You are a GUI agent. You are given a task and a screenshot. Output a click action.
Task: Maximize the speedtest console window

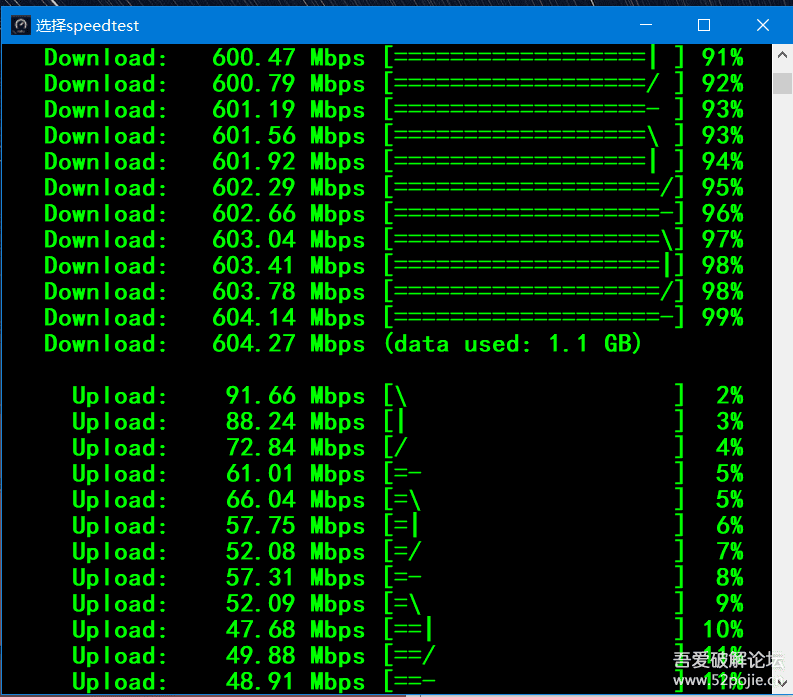click(x=703, y=25)
